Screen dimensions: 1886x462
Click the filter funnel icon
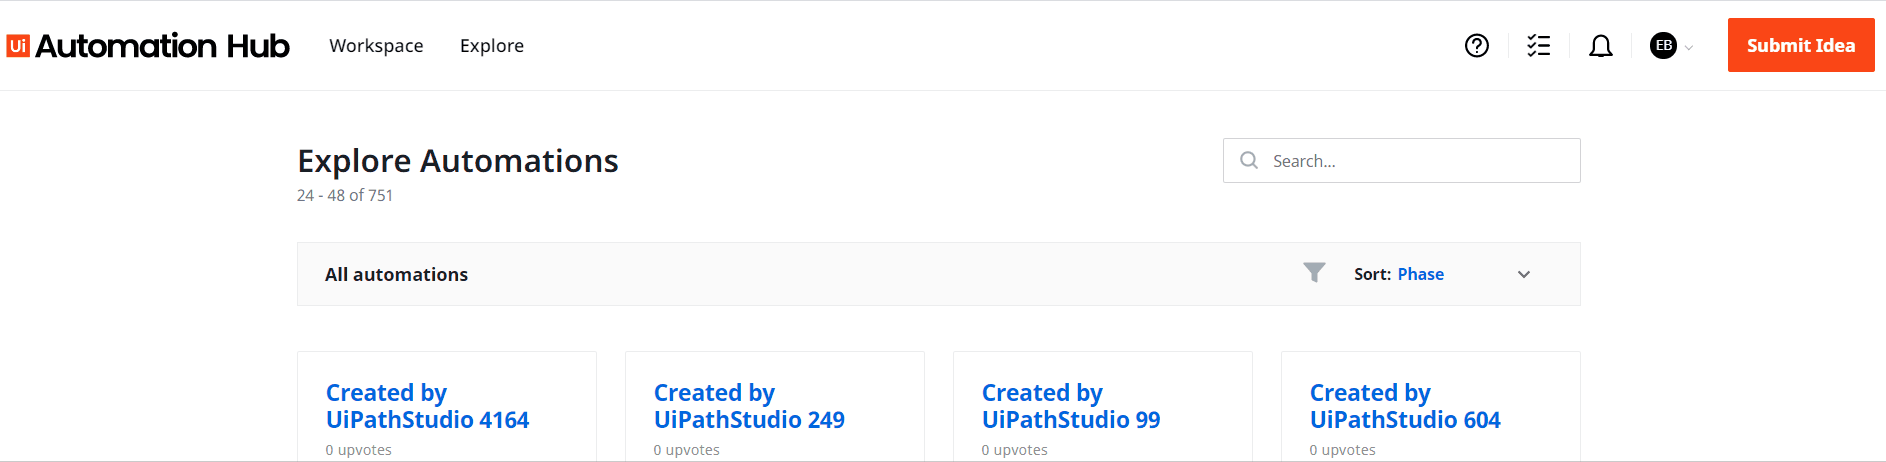coord(1314,272)
